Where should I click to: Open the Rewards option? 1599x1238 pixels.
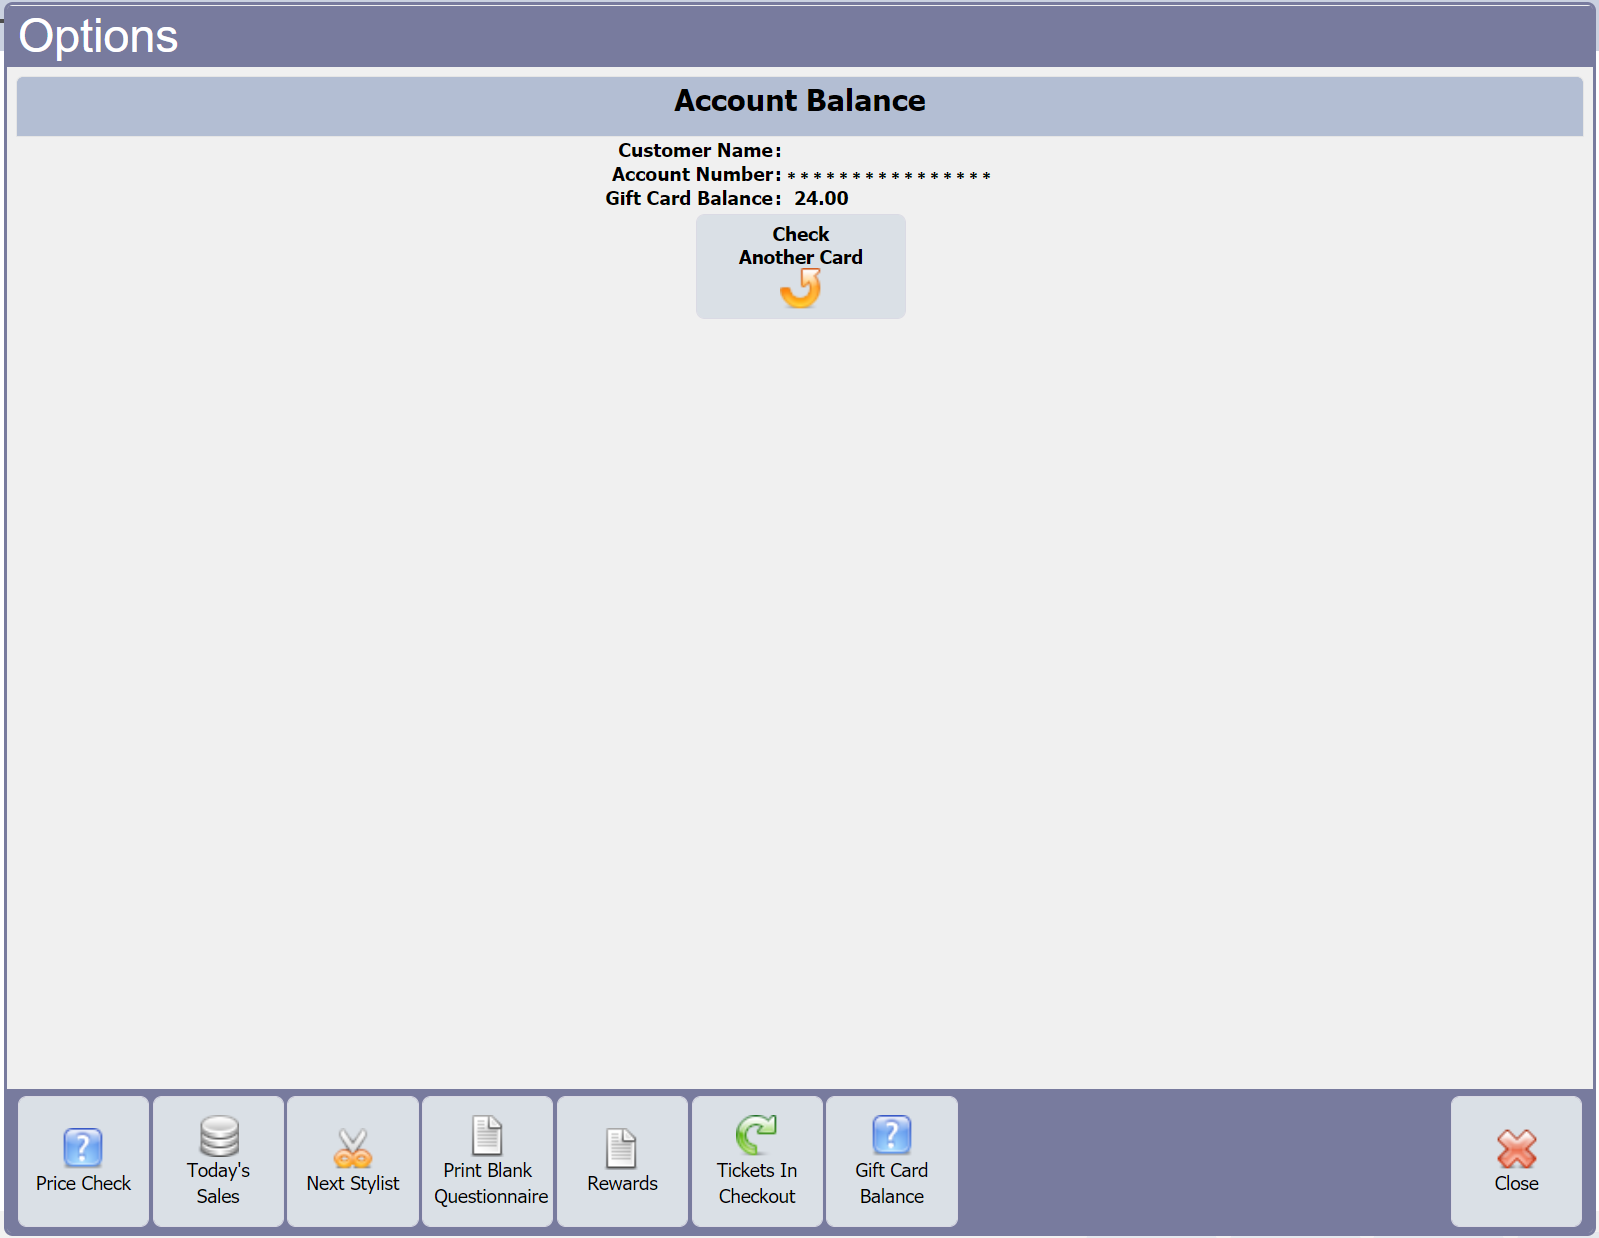pyautogui.click(x=622, y=1161)
